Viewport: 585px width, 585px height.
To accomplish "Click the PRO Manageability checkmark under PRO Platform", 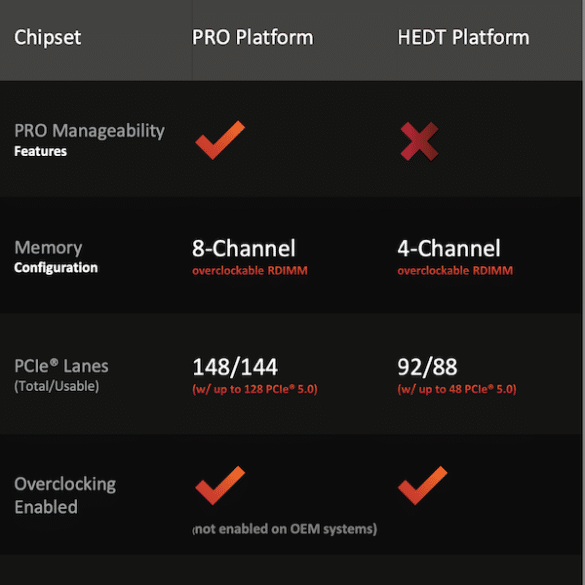I will [220, 140].
